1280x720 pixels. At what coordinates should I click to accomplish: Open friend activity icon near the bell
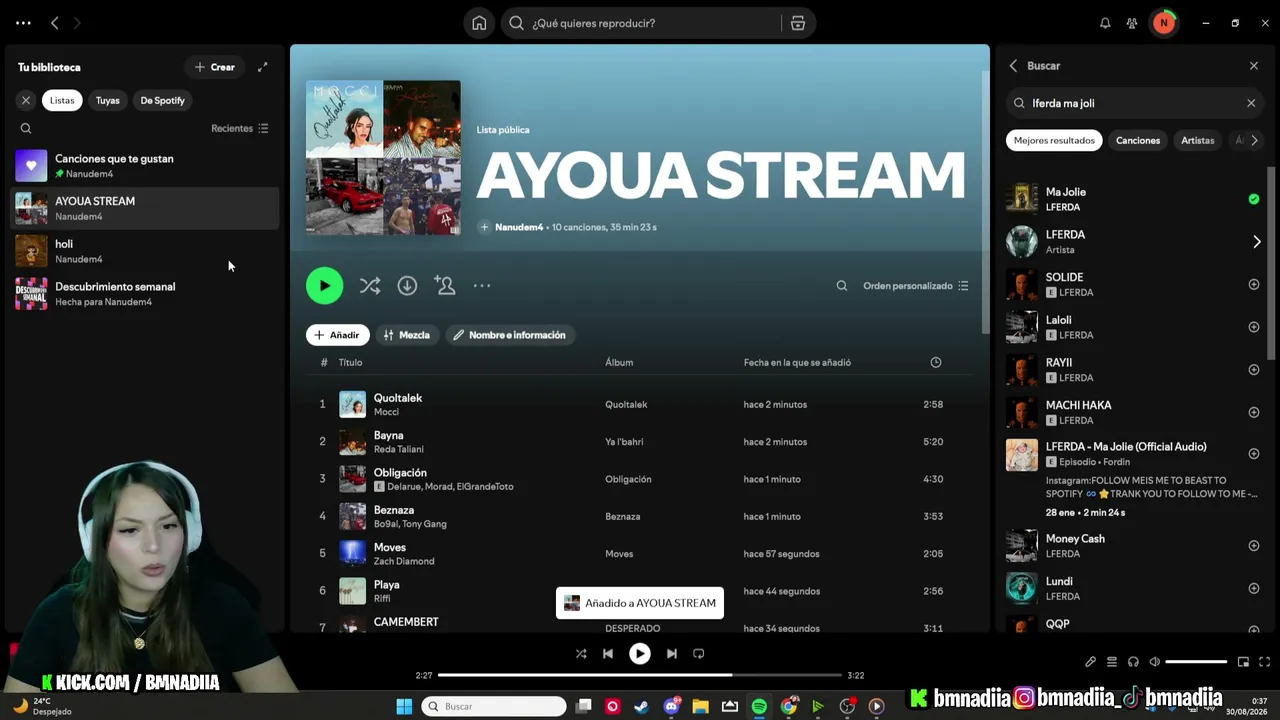click(x=1132, y=23)
